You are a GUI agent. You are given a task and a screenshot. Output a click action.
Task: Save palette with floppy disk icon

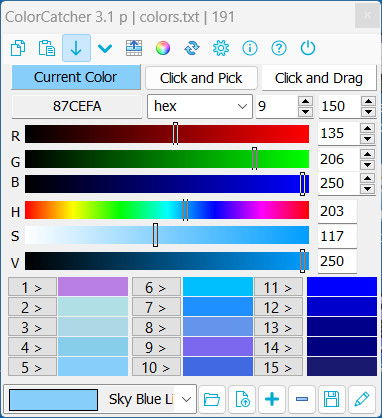(x=332, y=399)
